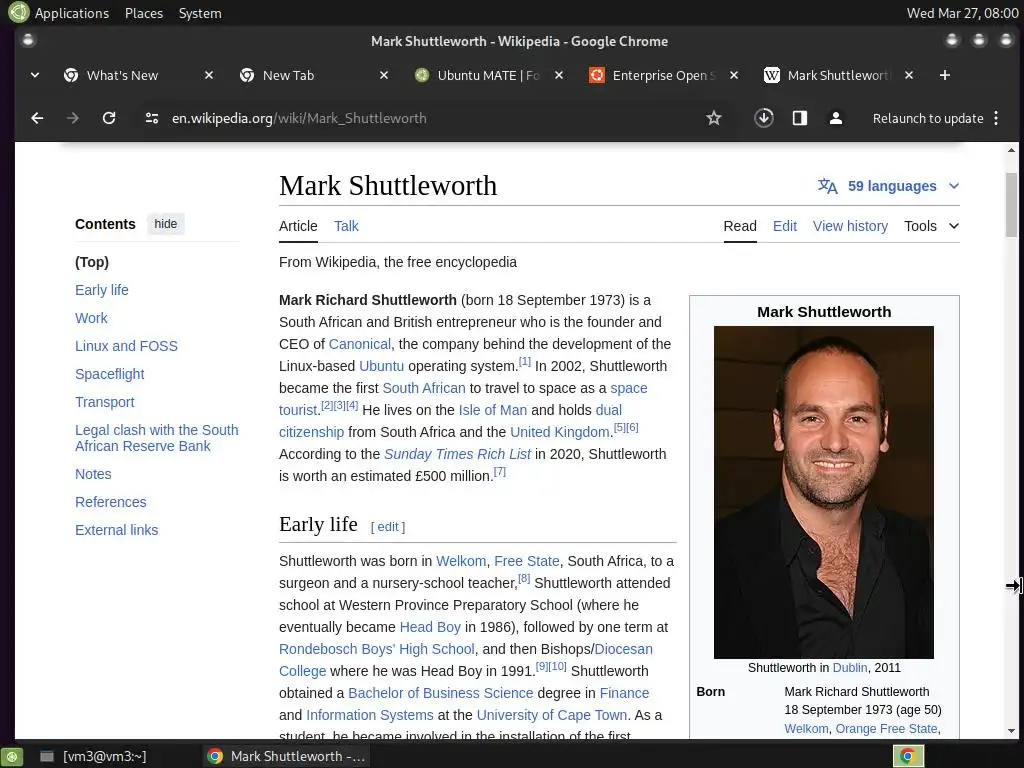Open the Isle of Man link
Screen dimensions: 1024x768
click(492, 410)
